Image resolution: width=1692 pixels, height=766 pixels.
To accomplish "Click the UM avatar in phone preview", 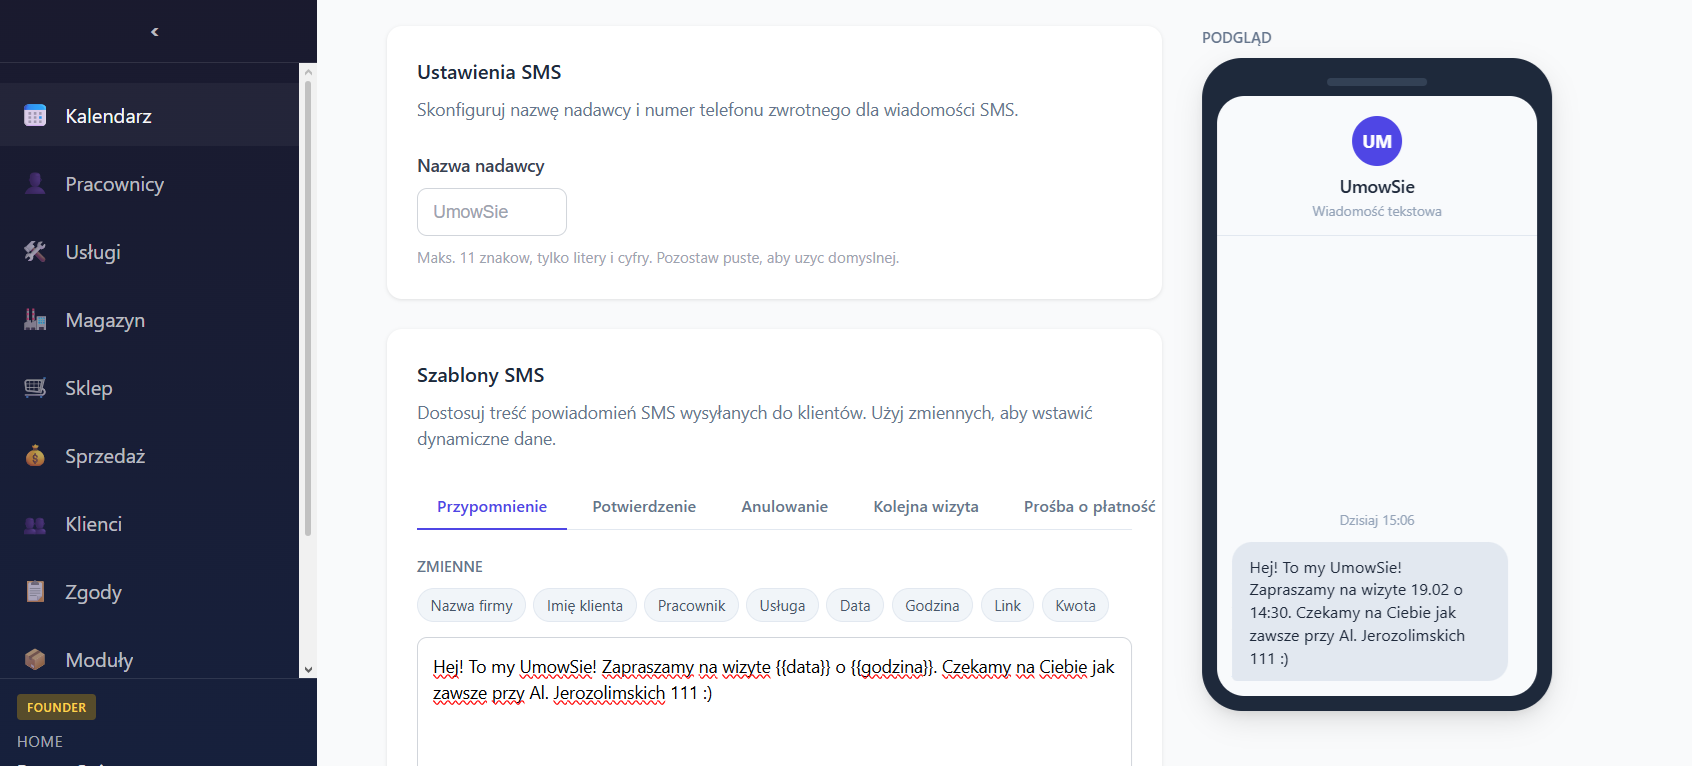I will [1377, 141].
